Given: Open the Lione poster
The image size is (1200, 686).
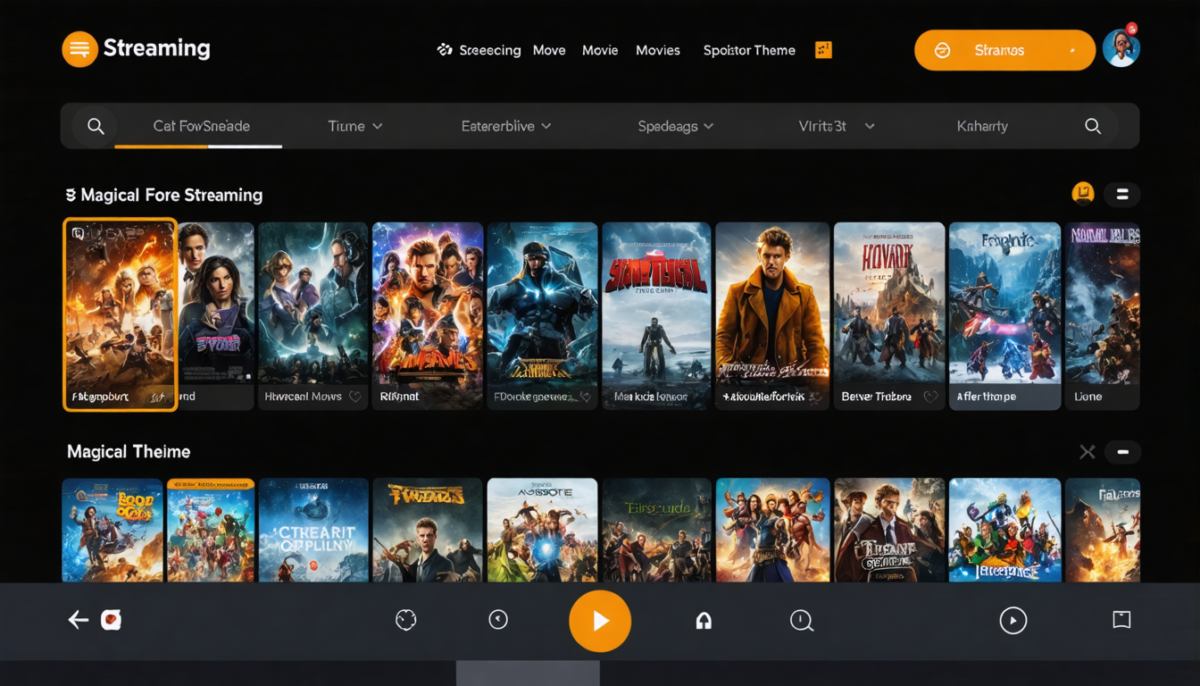Looking at the screenshot, I should point(1102,315).
